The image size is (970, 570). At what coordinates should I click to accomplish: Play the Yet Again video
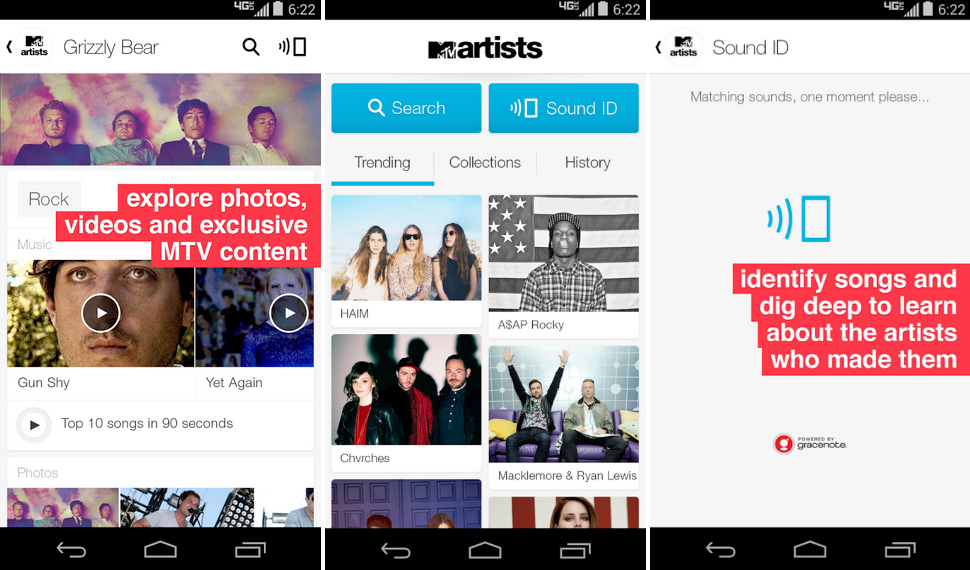(289, 313)
